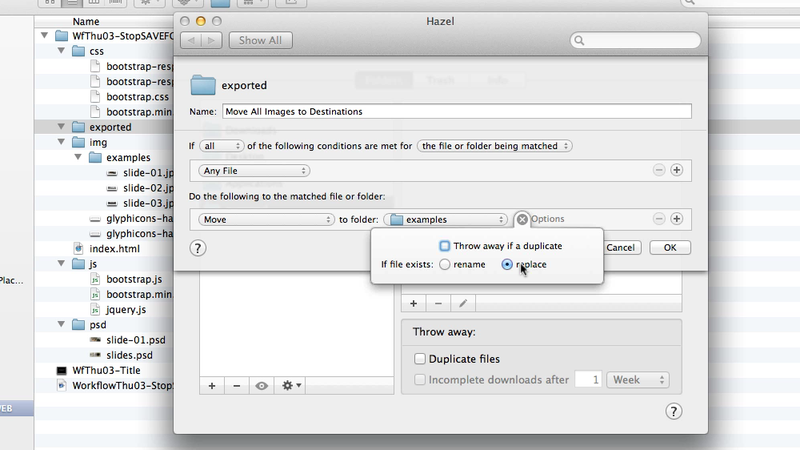Screen dimensions: 800x450
Task: Add a folder with the plus icon next to the eye icon
Action: coord(211,384)
